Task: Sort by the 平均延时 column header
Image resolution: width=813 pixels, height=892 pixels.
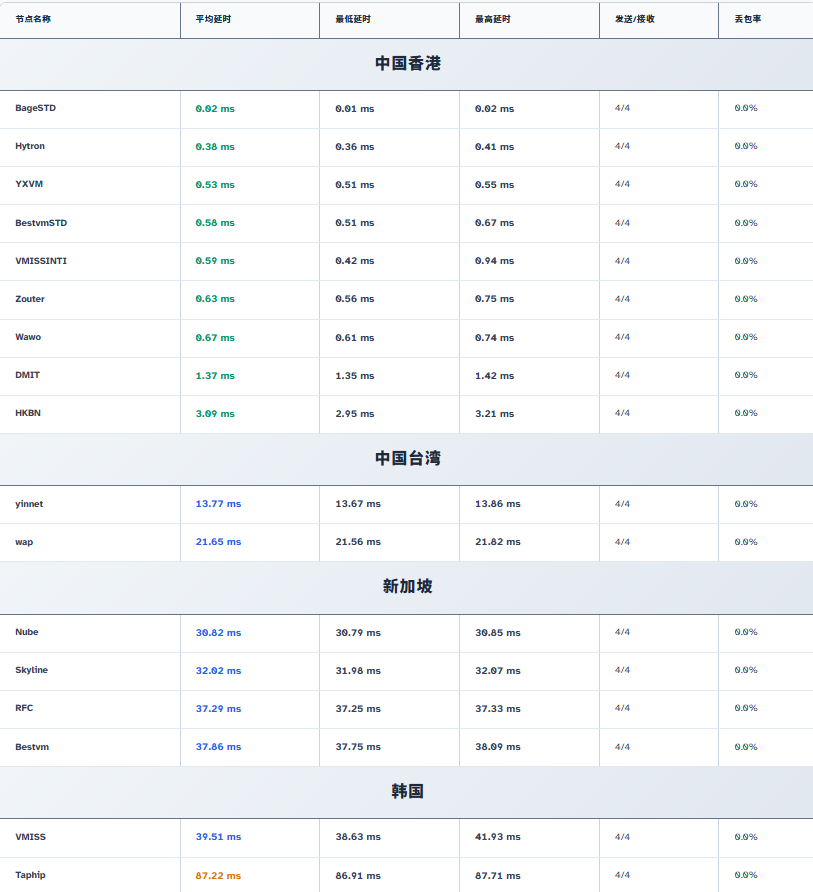Action: pyautogui.click(x=213, y=19)
